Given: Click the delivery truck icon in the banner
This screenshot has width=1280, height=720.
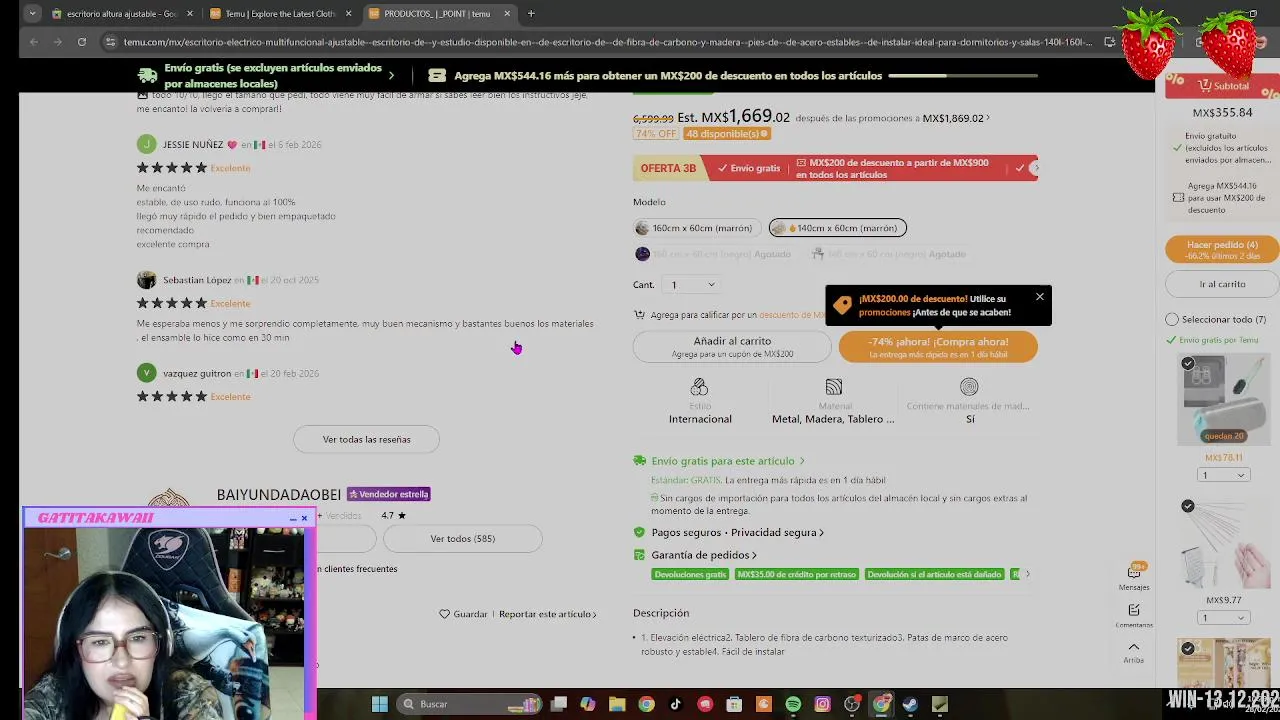Looking at the screenshot, I should [x=148, y=75].
